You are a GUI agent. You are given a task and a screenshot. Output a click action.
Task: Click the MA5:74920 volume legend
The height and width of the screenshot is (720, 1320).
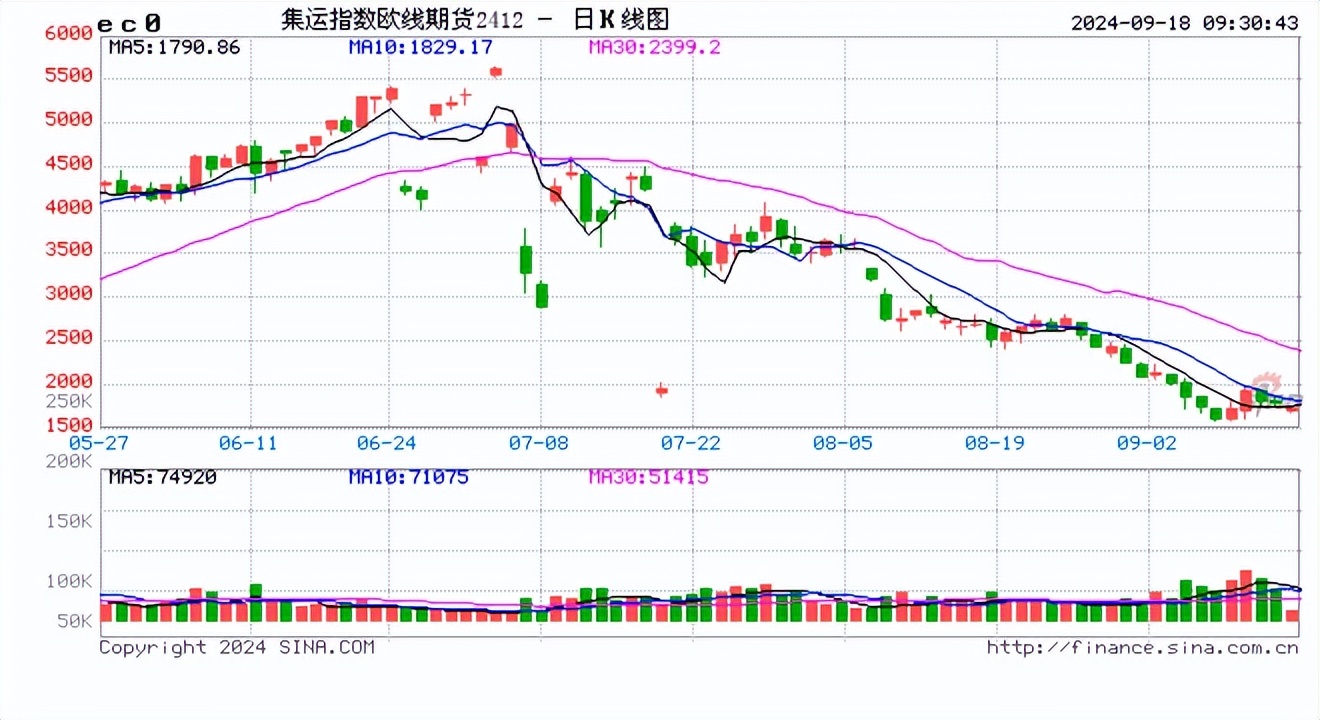pyautogui.click(x=162, y=477)
